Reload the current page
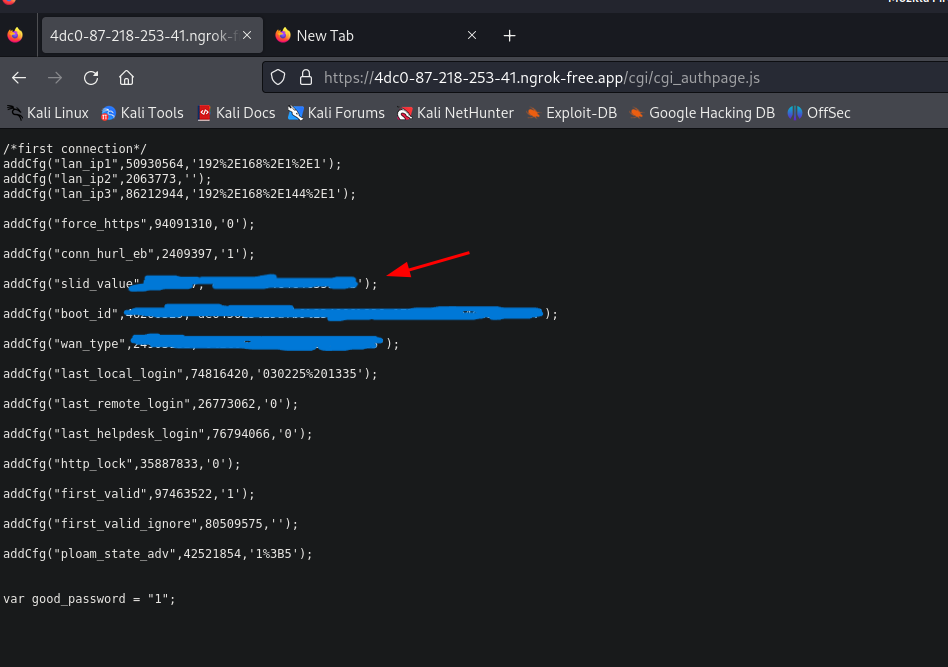Viewport: 948px width, 667px height. (x=91, y=77)
